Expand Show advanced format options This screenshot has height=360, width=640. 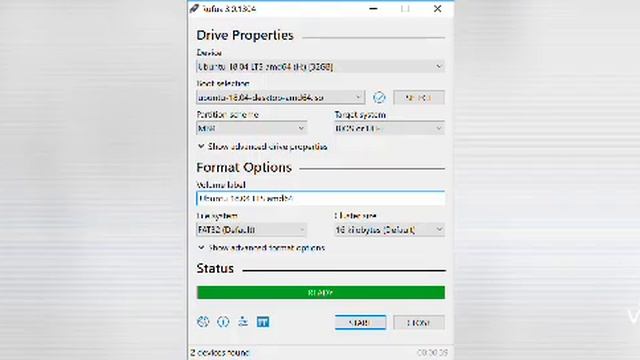pyautogui.click(x=261, y=248)
